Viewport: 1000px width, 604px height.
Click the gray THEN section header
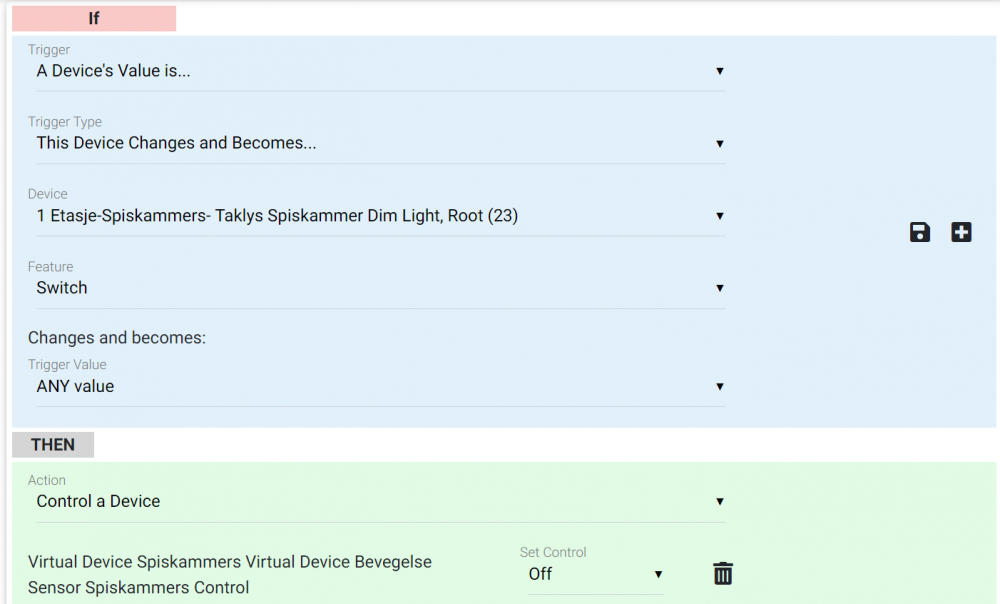click(53, 445)
